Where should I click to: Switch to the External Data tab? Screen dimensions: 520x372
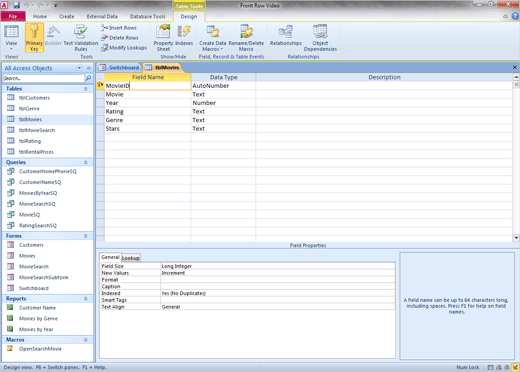pos(102,16)
